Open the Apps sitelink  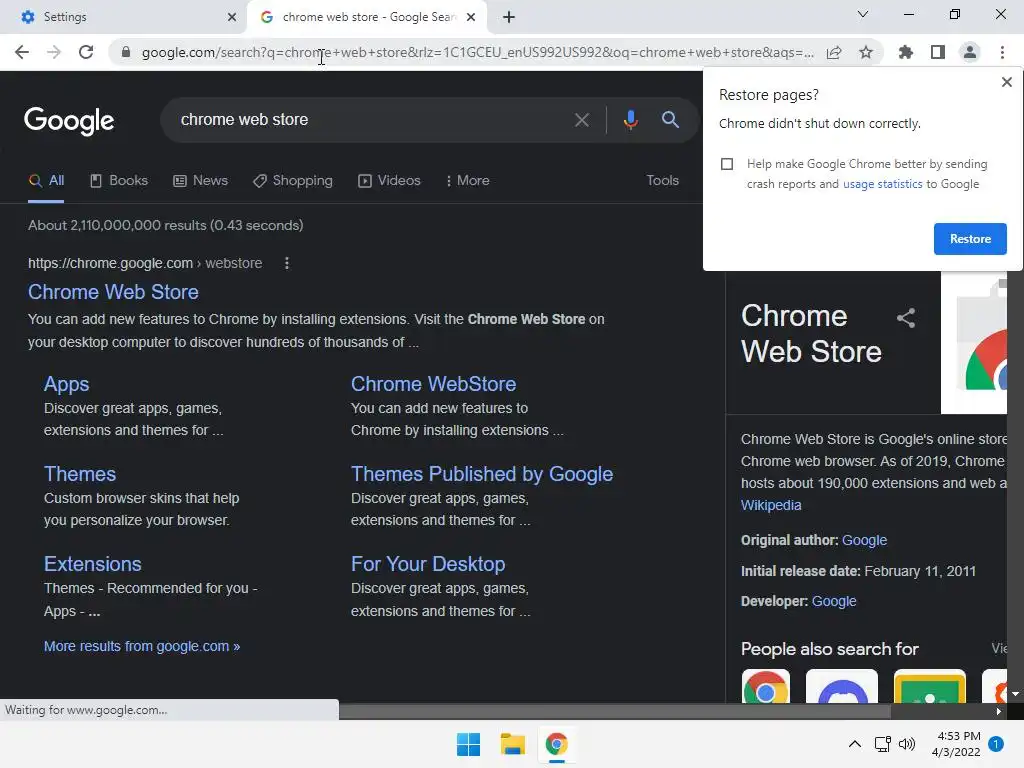67,384
